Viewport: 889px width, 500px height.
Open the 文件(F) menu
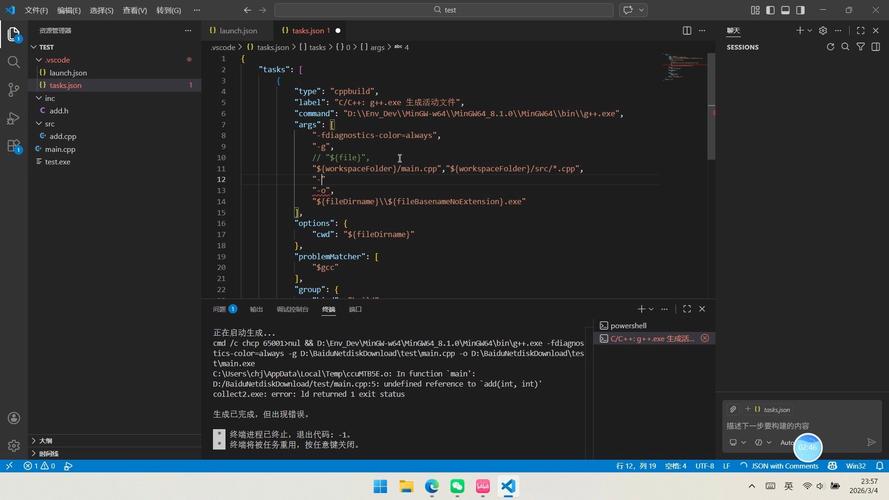(36, 10)
